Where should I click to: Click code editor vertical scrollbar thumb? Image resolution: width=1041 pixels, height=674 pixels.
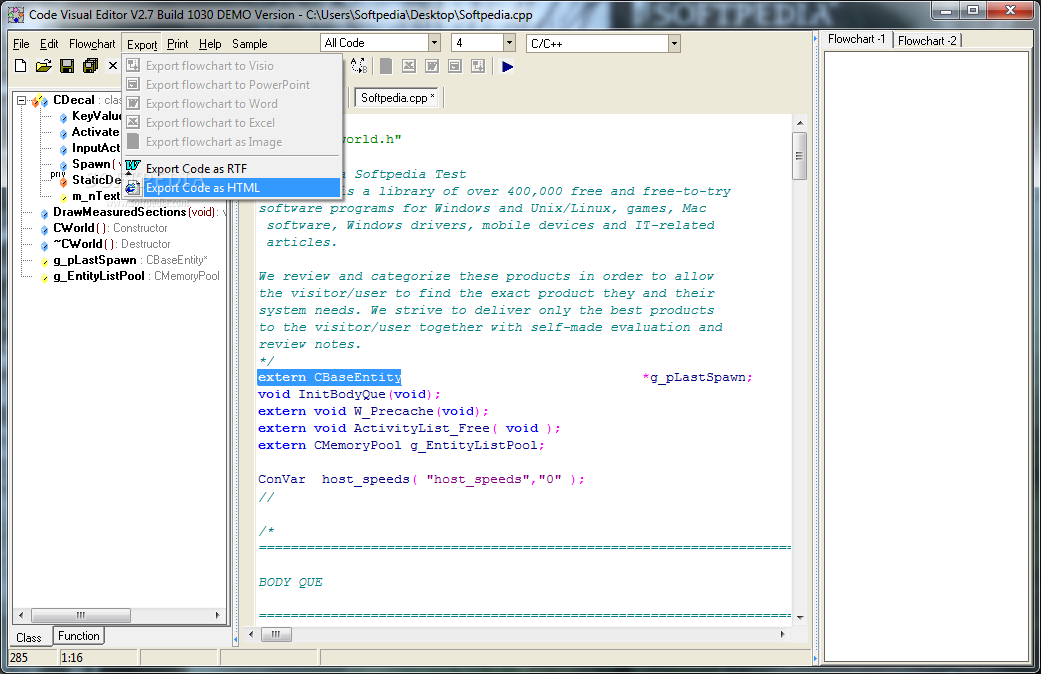point(799,155)
